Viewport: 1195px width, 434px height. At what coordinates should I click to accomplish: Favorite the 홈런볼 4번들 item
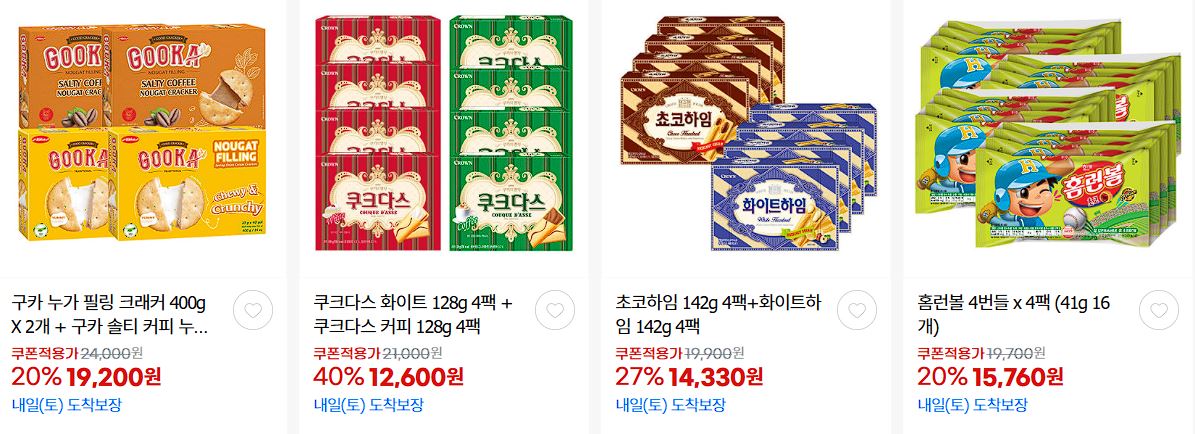[1158, 310]
